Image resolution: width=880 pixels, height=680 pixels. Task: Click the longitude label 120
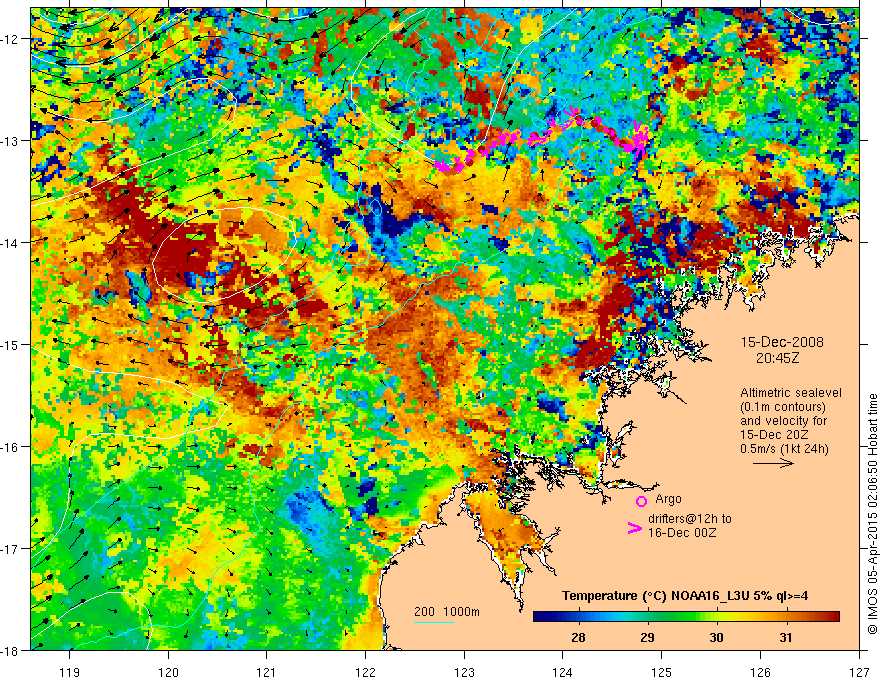(x=168, y=672)
